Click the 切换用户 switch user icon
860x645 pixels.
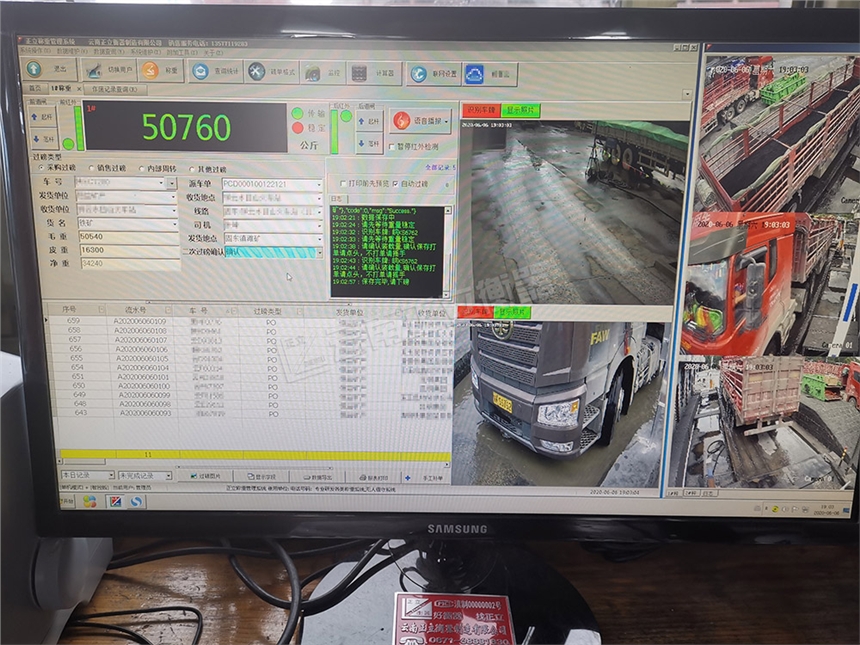tap(91, 71)
